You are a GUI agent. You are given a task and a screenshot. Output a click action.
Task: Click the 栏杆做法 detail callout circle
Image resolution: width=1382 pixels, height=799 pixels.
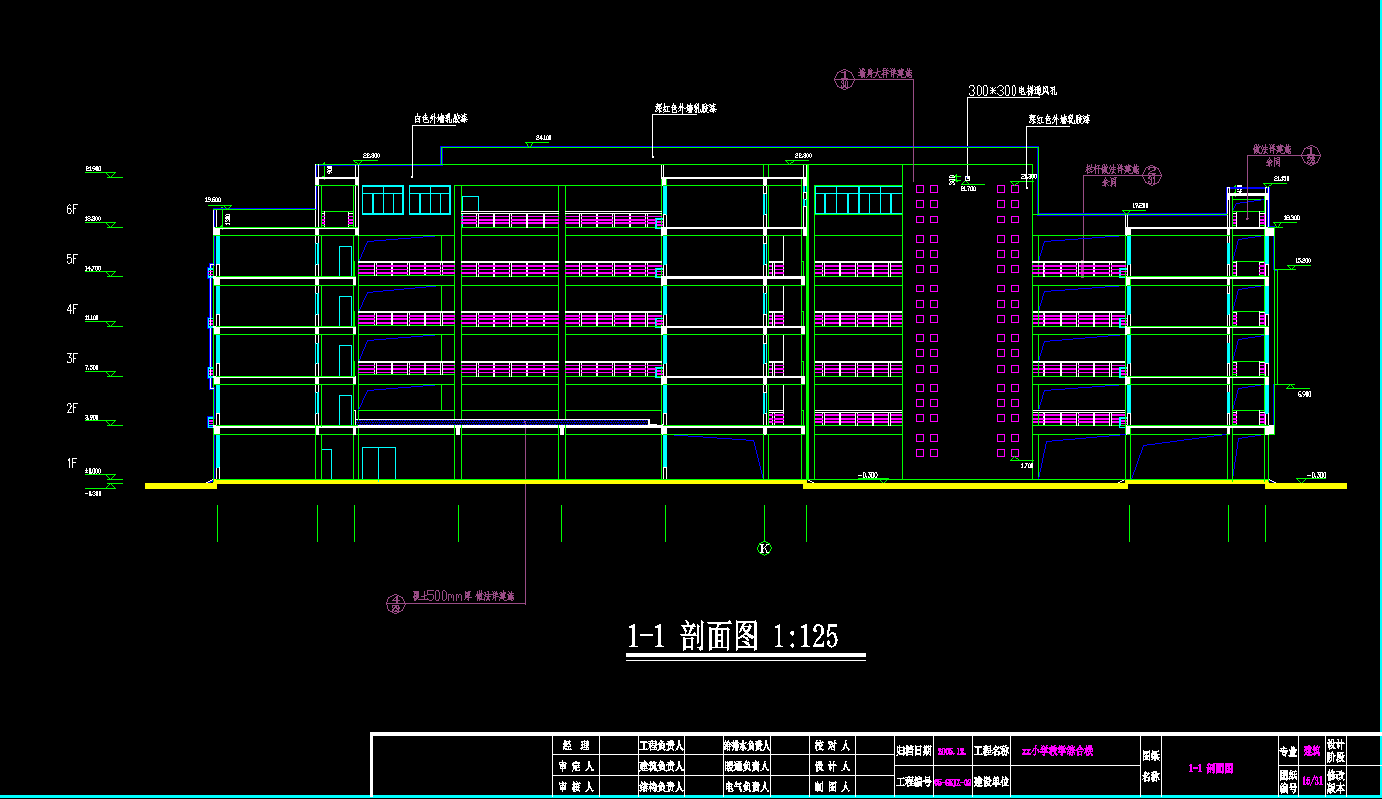click(1151, 174)
